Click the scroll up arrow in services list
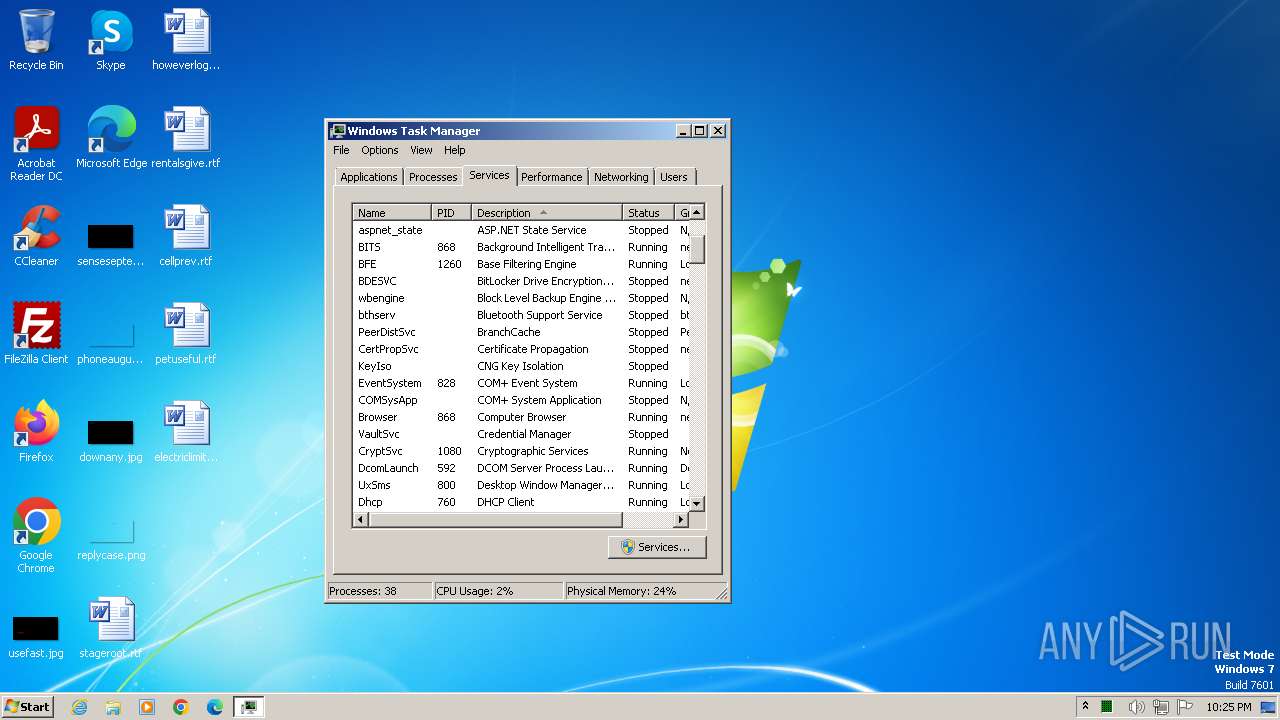Screen dimensions: 1280x720 [697, 212]
